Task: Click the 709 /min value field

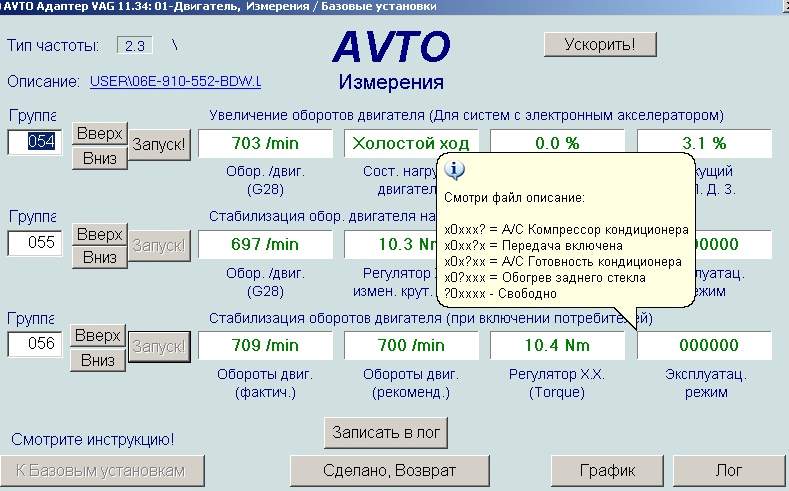Action: coord(265,346)
